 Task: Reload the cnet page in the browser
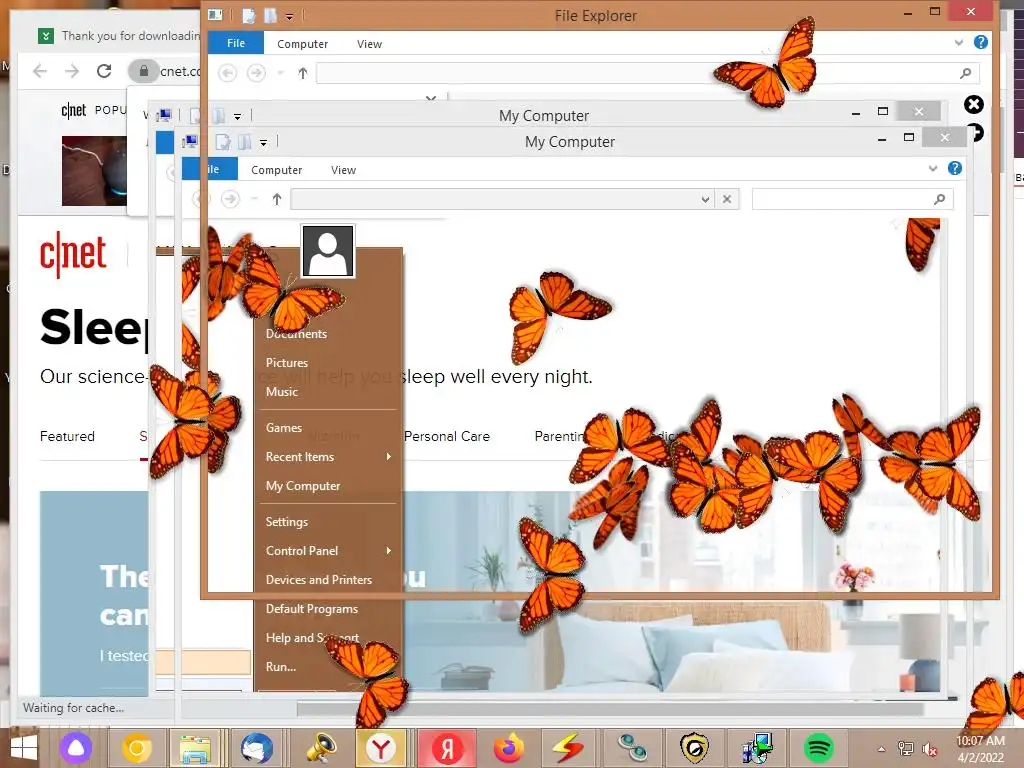click(x=104, y=71)
